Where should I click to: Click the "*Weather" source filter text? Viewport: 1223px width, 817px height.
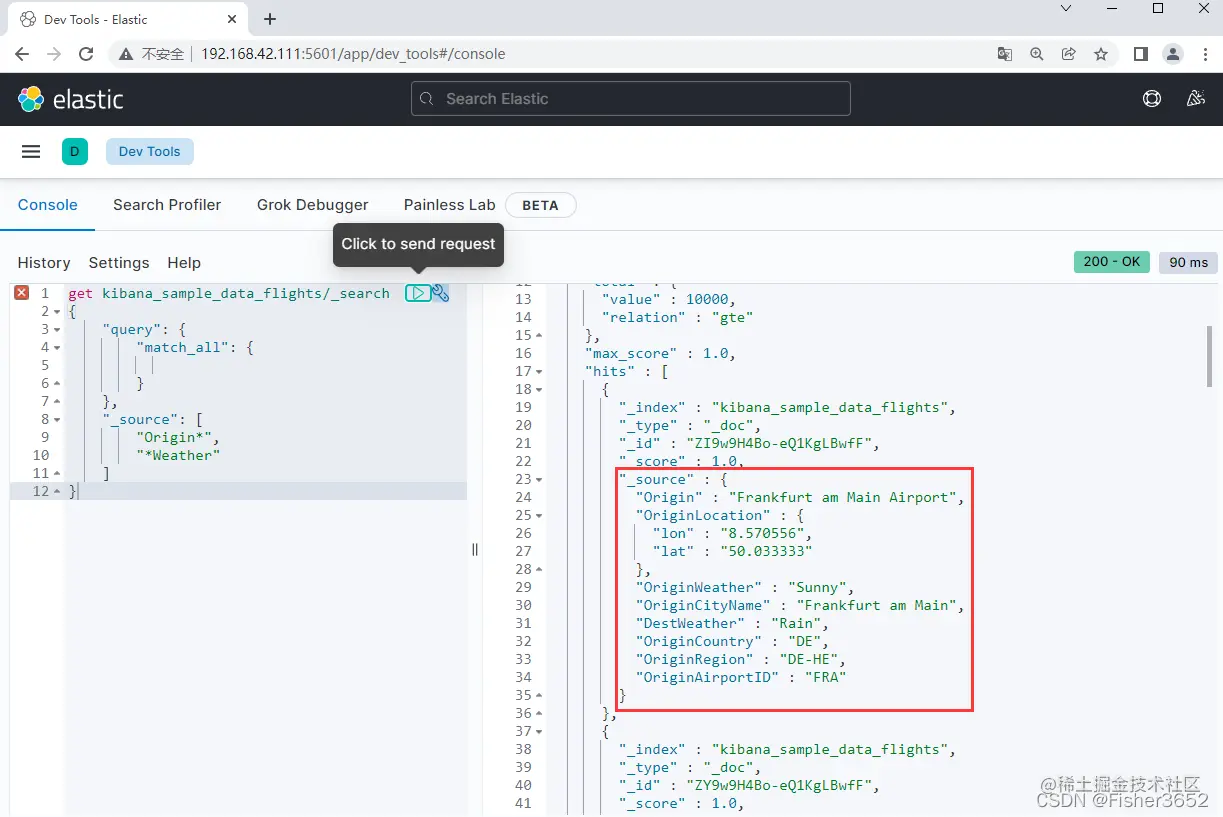point(178,455)
